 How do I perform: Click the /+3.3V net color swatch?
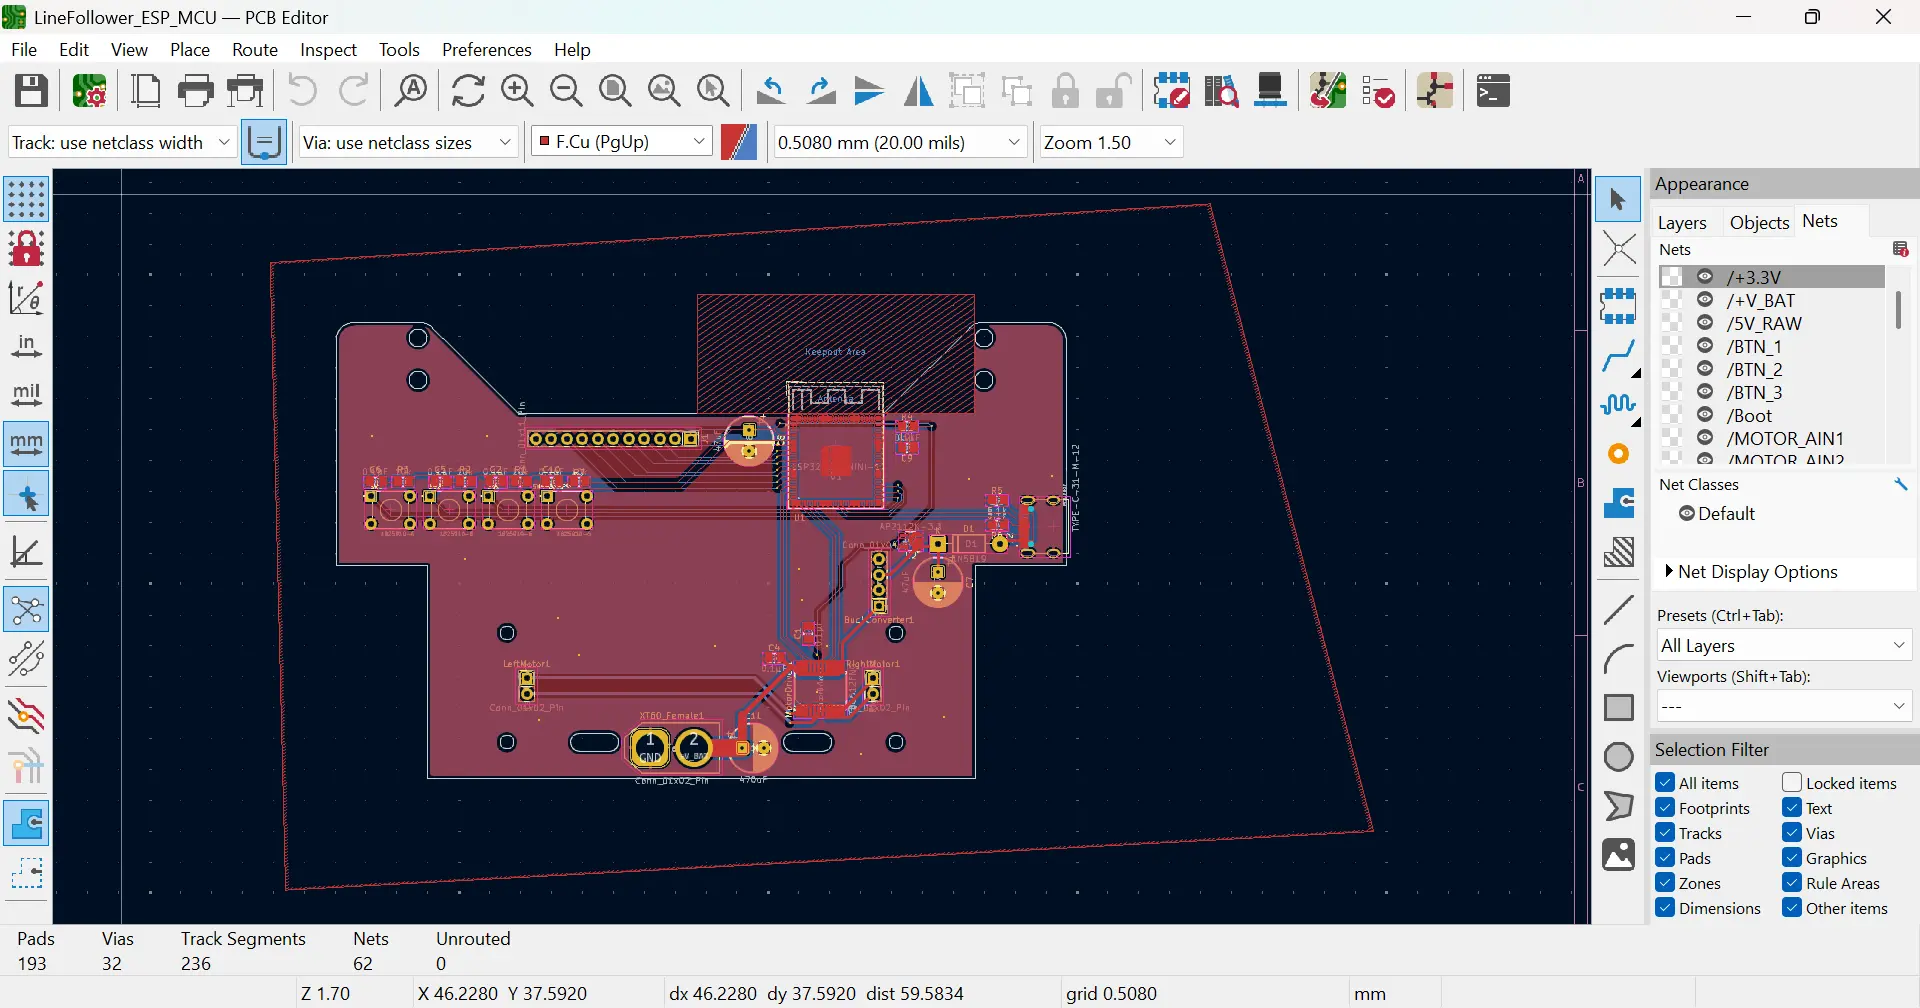1671,277
